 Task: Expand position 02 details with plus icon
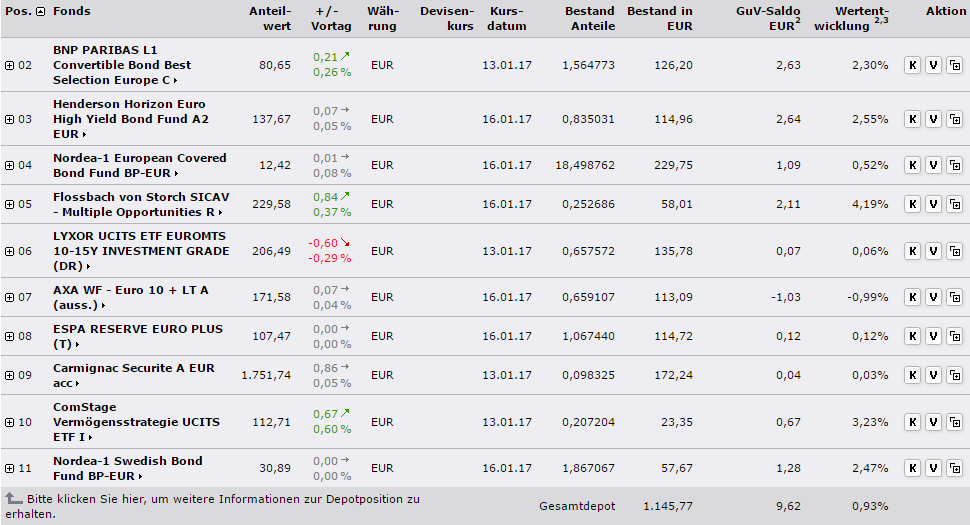10,65
